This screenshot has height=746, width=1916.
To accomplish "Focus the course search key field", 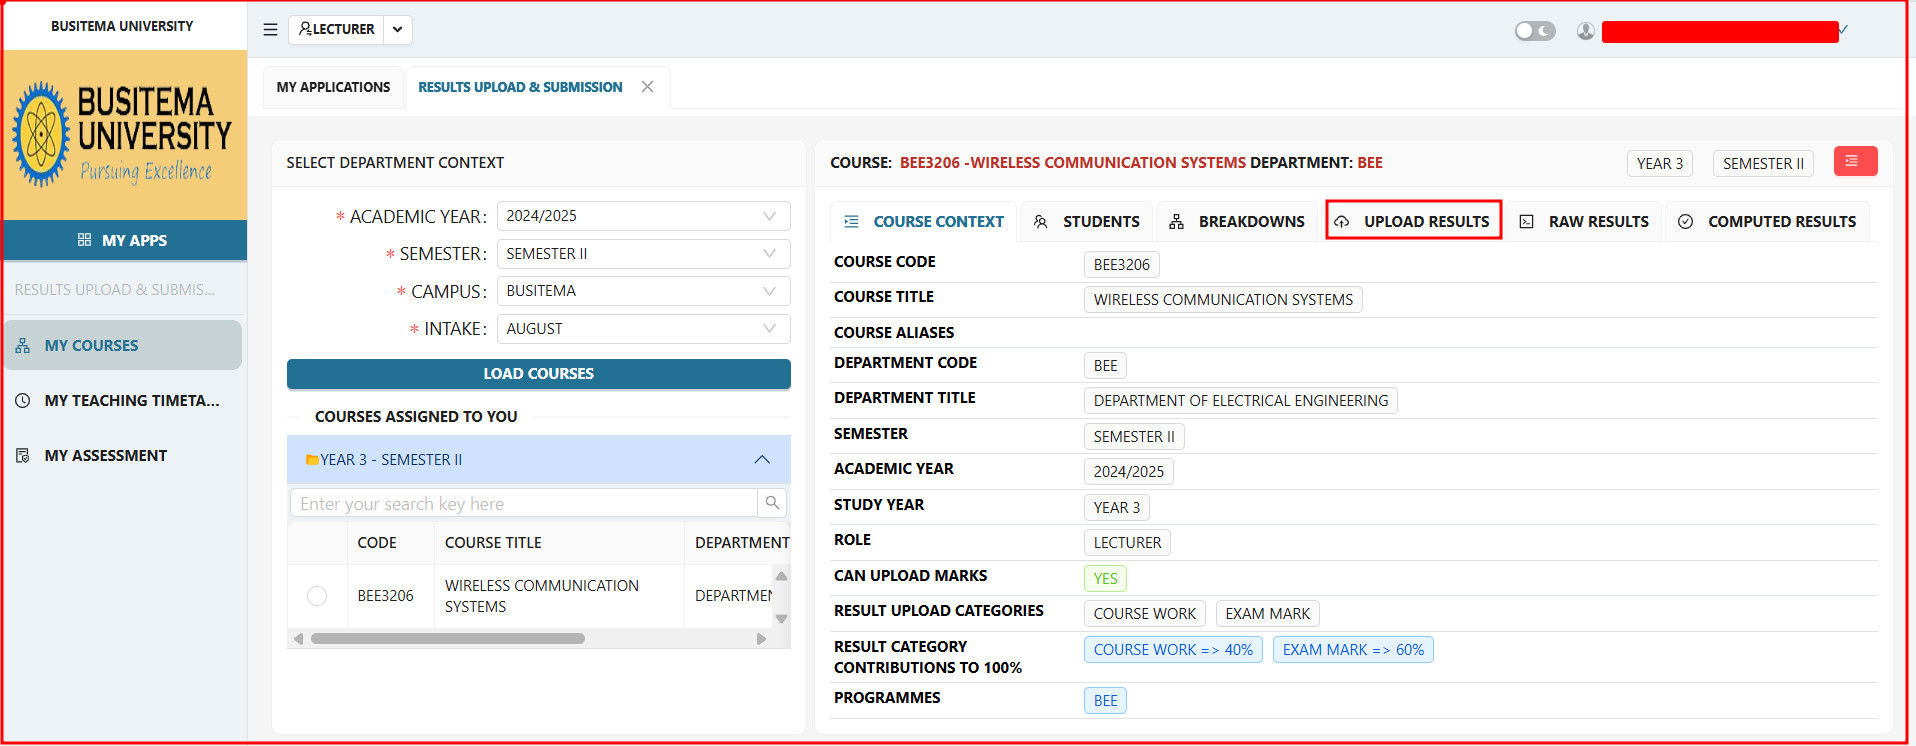I will tap(523, 503).
